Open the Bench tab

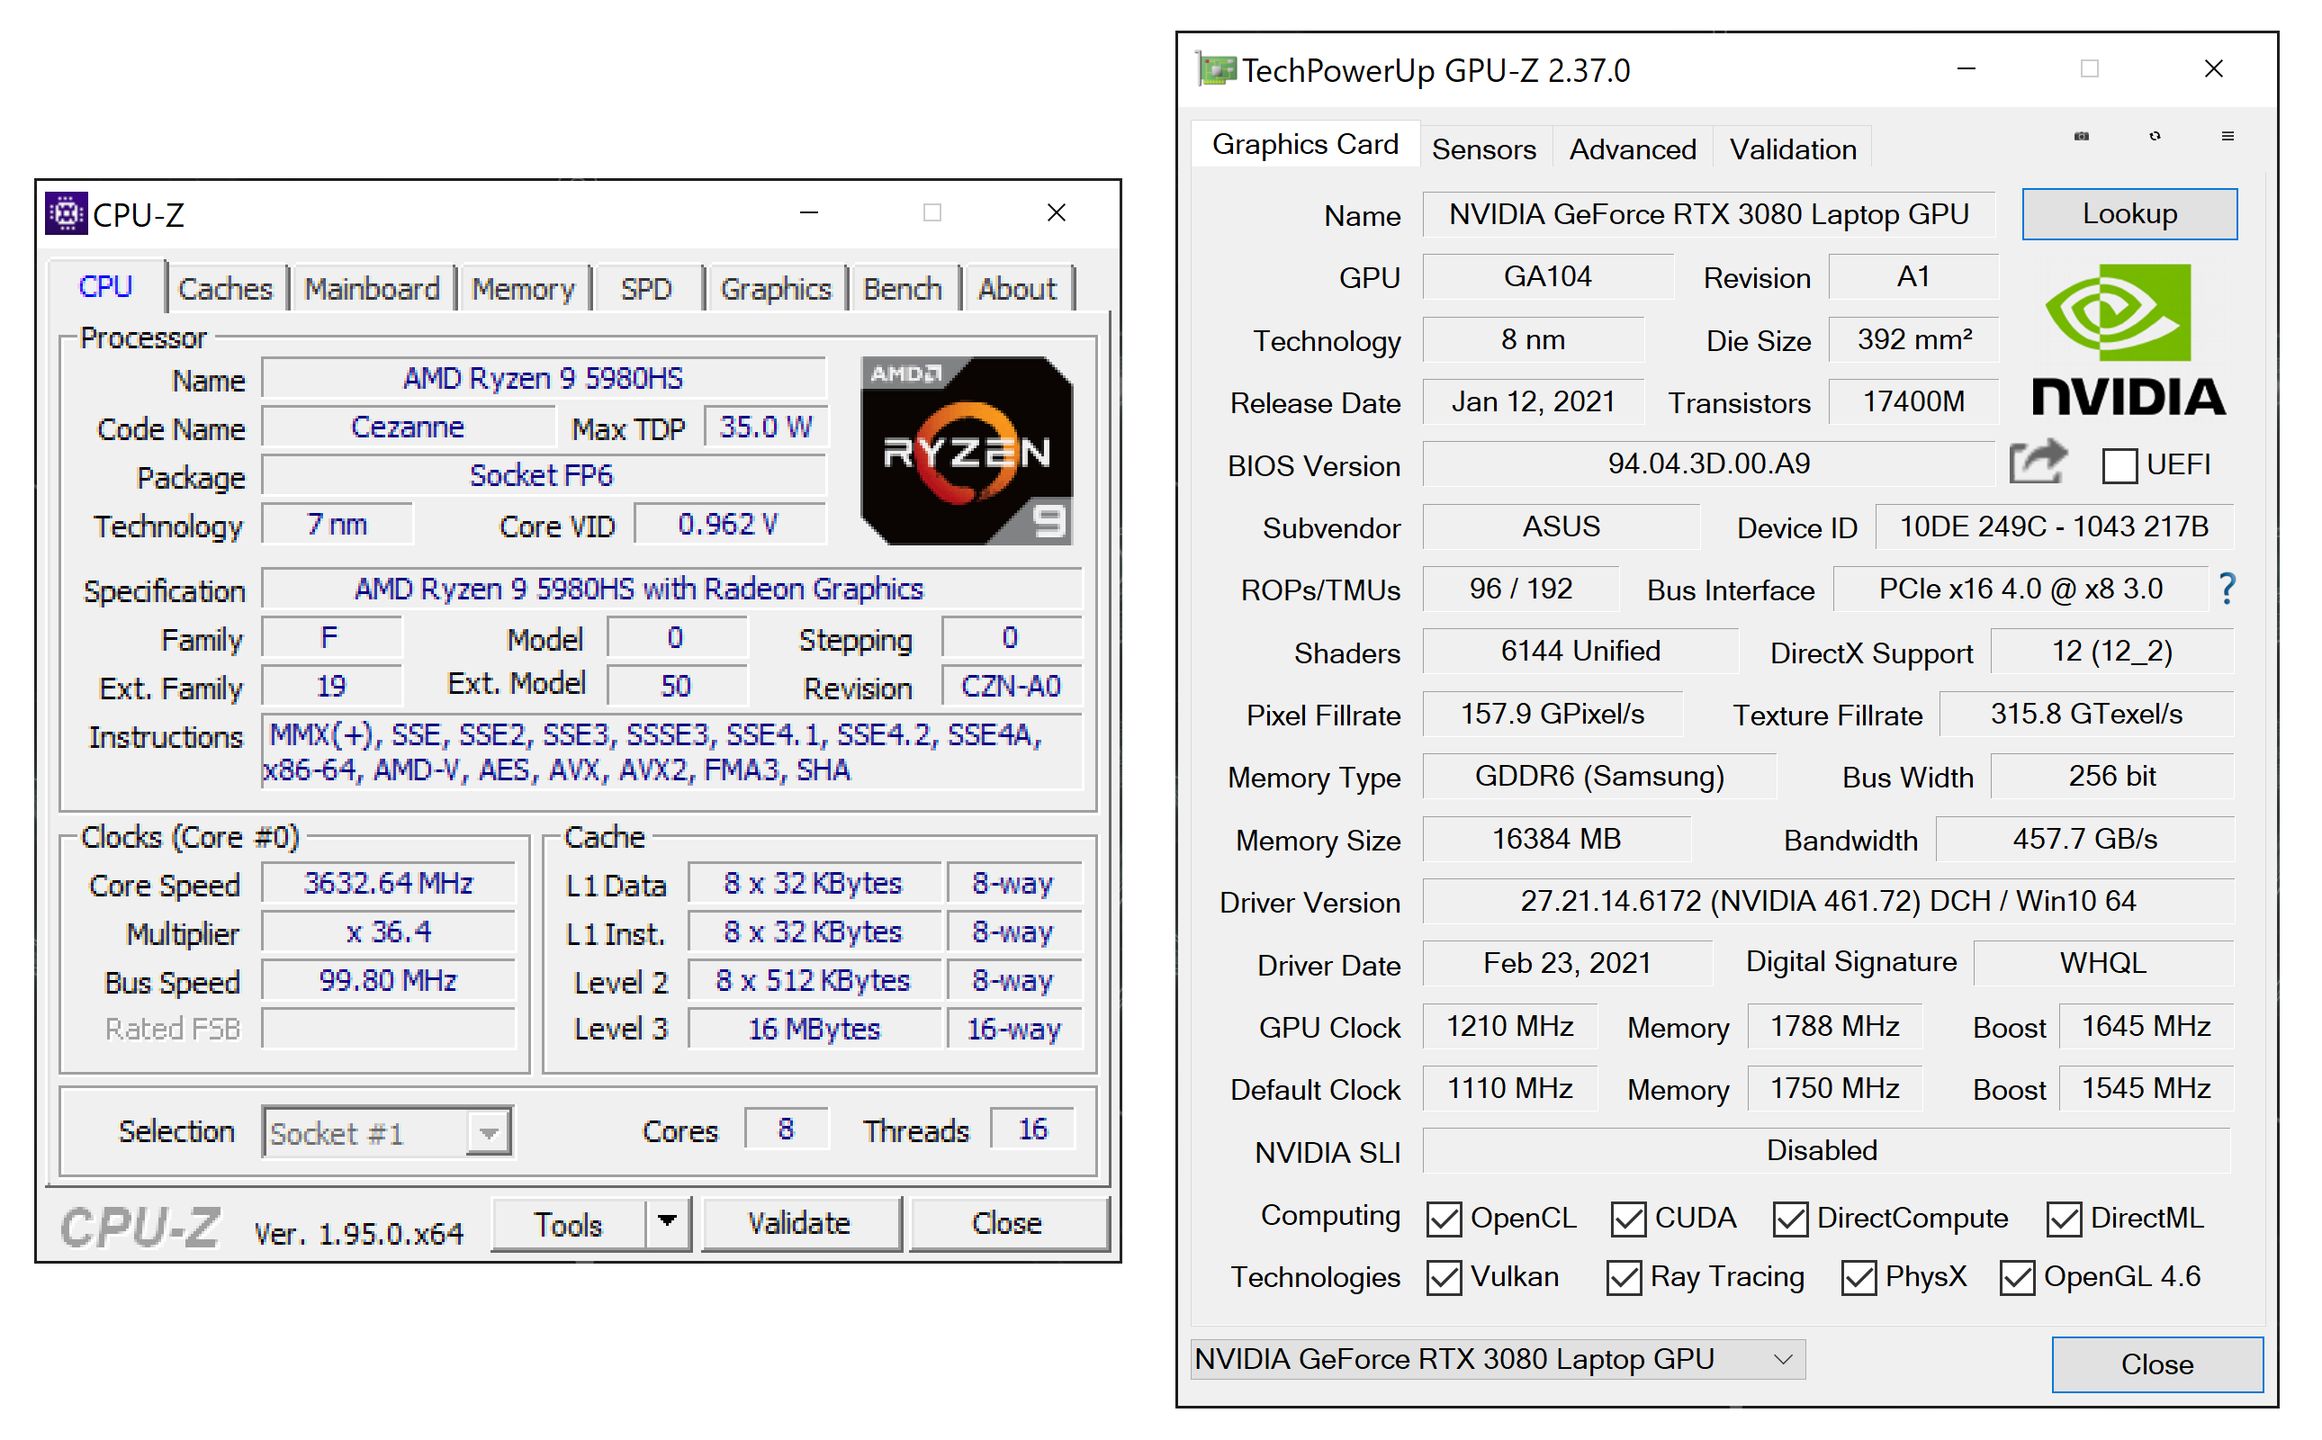pyautogui.click(x=903, y=289)
